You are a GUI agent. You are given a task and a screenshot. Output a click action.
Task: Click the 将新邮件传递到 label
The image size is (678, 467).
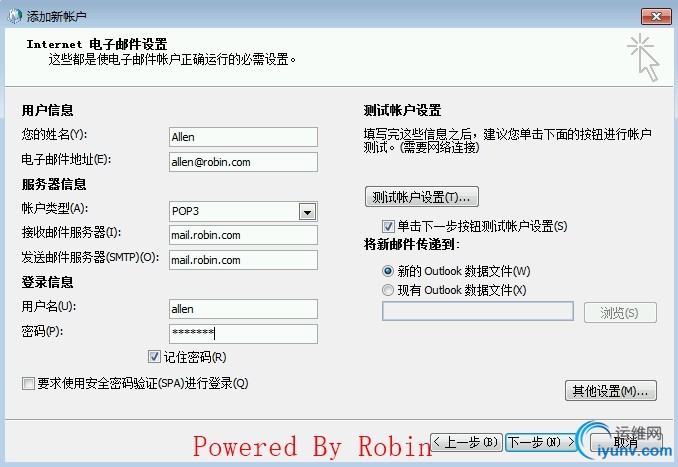point(411,245)
